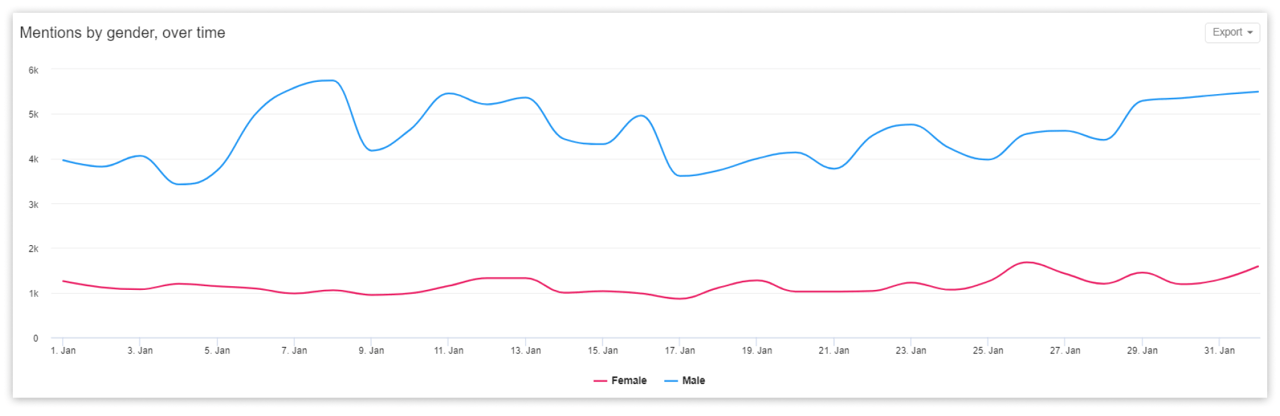
Task: Click the chart title 'Mentions by gender, over time'
Action: pyautogui.click(x=122, y=33)
